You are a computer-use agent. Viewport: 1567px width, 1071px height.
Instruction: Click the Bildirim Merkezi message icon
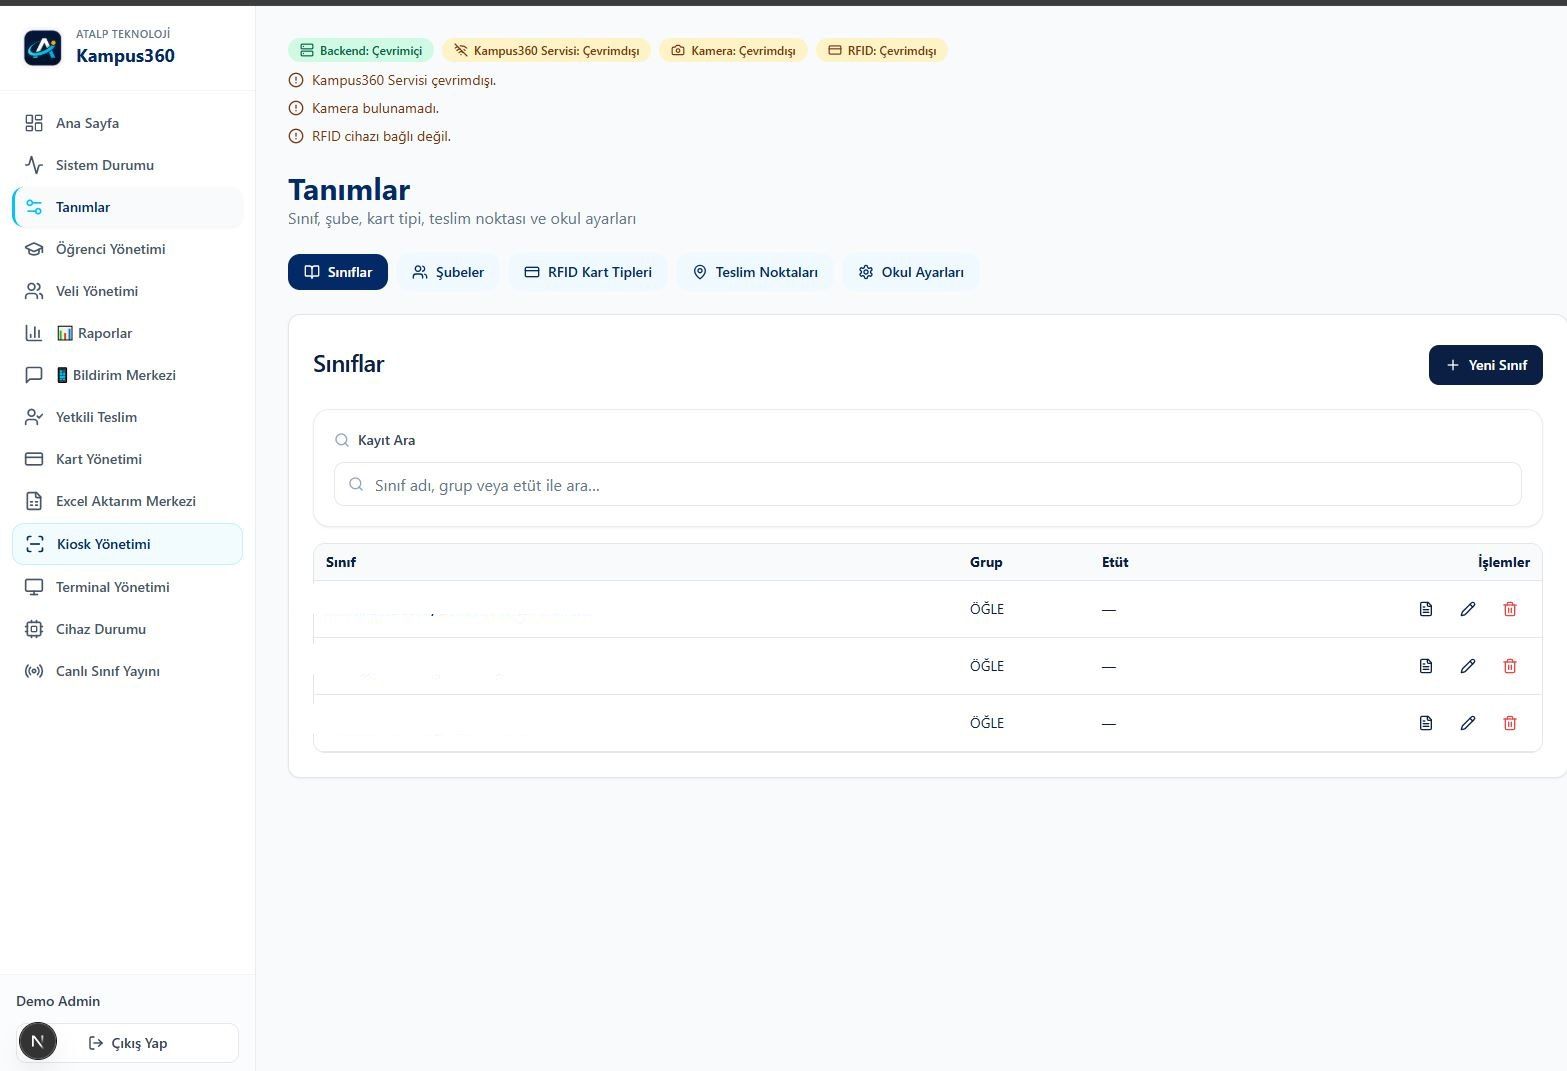pos(34,375)
